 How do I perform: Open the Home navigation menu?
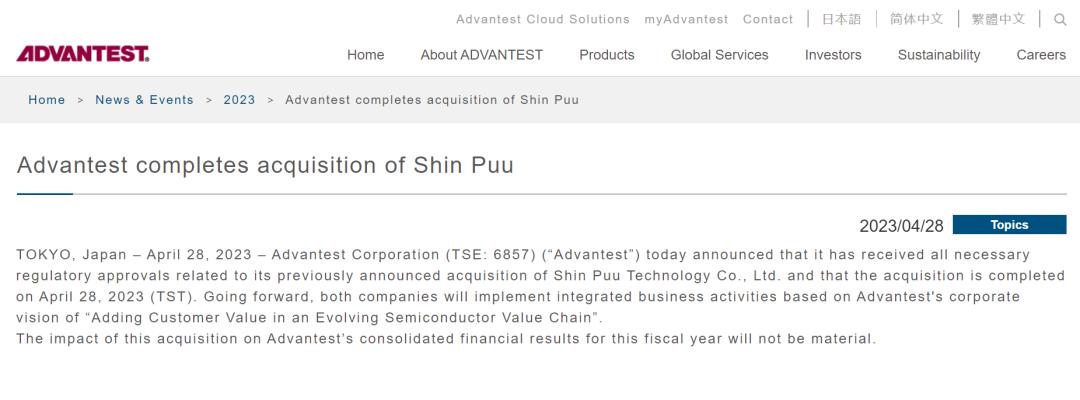pyautogui.click(x=365, y=55)
